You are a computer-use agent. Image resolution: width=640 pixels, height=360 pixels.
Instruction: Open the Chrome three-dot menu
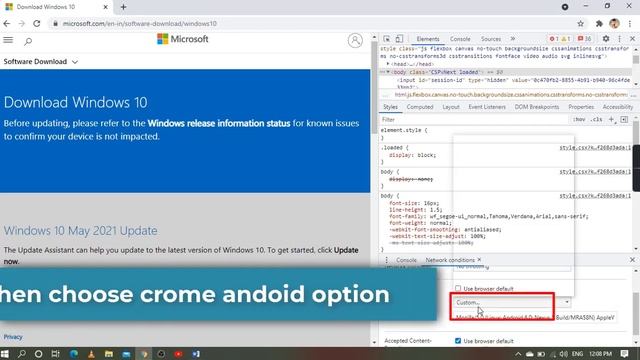coord(630,24)
